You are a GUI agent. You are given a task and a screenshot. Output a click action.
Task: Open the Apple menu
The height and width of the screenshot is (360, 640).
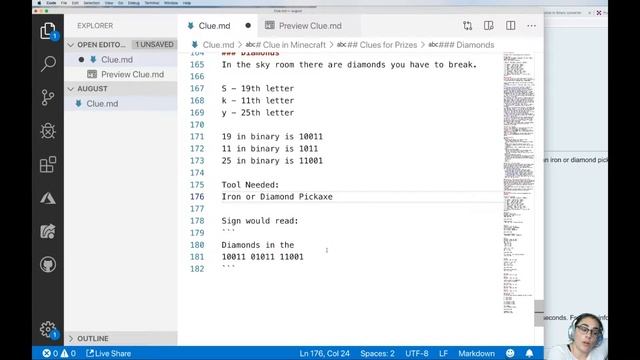pos(39,3)
